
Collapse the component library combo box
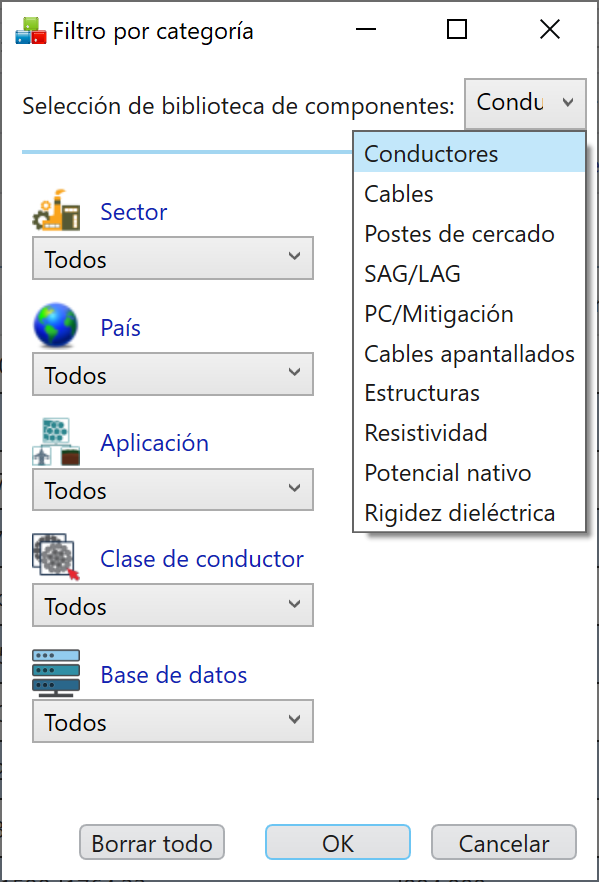[525, 104]
